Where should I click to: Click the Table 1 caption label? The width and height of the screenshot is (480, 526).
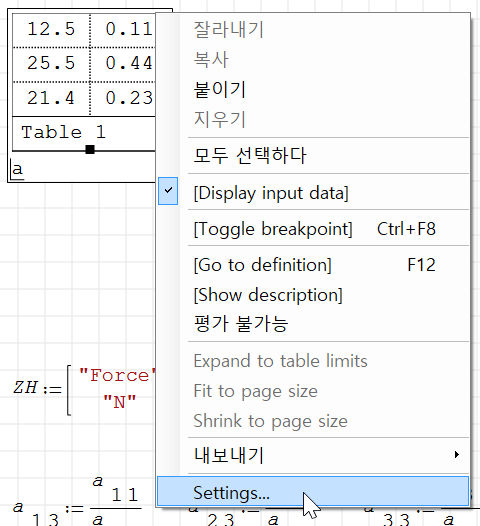pyautogui.click(x=64, y=132)
